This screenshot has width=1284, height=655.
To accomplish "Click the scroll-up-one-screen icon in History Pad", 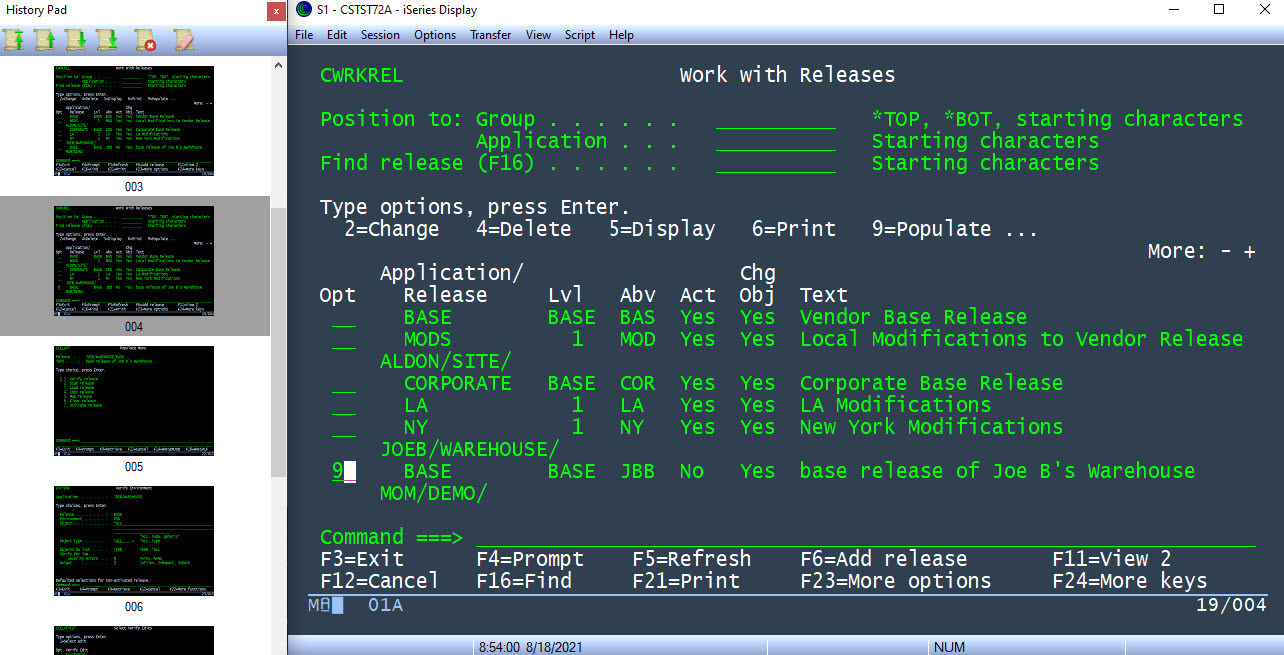I will click(x=43, y=37).
